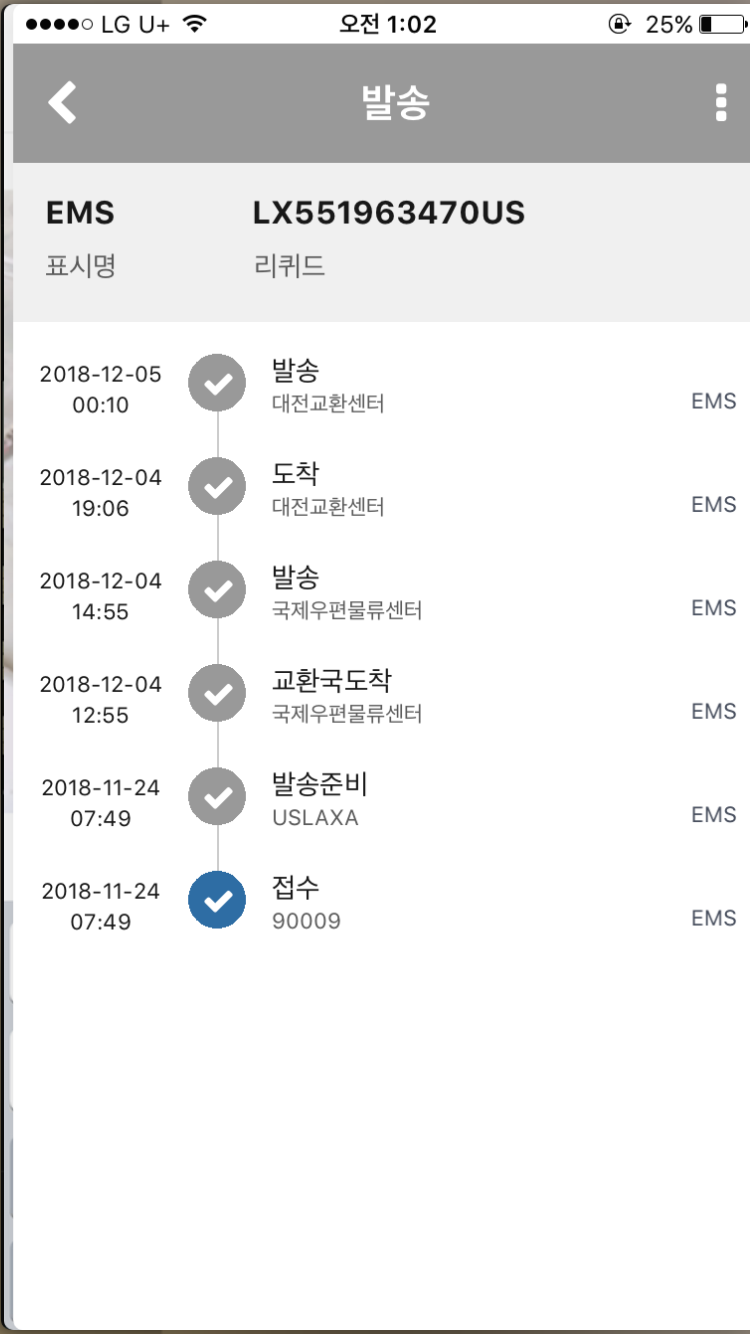The height and width of the screenshot is (1334, 750).
Task: Tap the battery indicator in status bar
Action: coord(719,24)
